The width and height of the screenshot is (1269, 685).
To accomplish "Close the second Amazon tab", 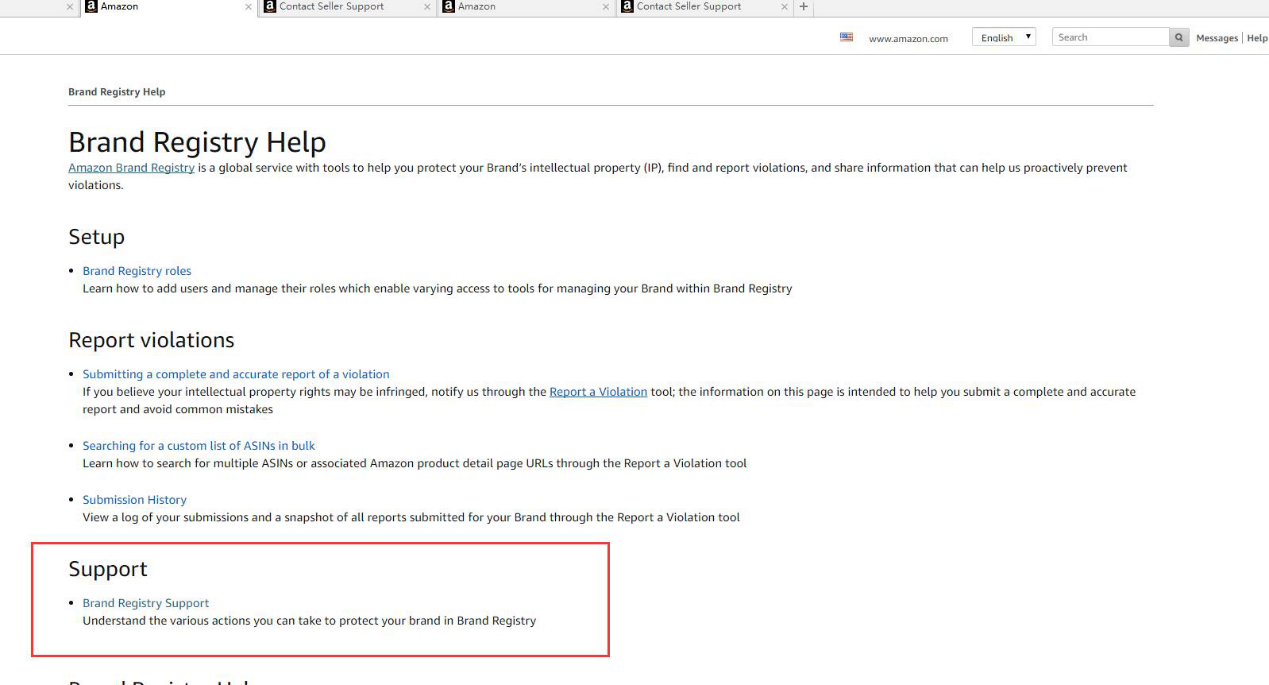I will point(605,7).
